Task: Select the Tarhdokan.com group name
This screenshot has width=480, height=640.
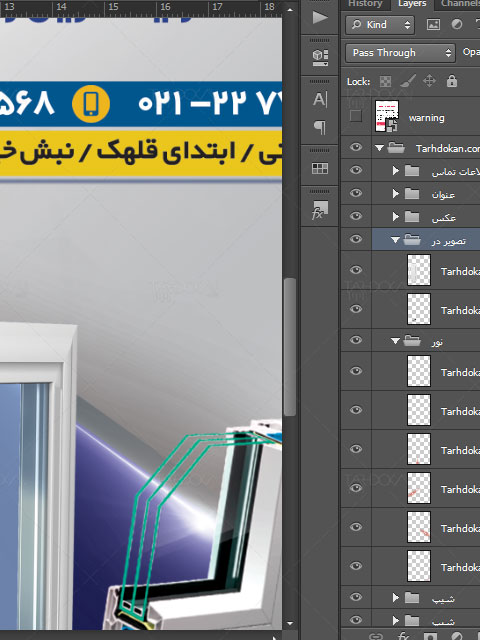Action: tap(448, 148)
